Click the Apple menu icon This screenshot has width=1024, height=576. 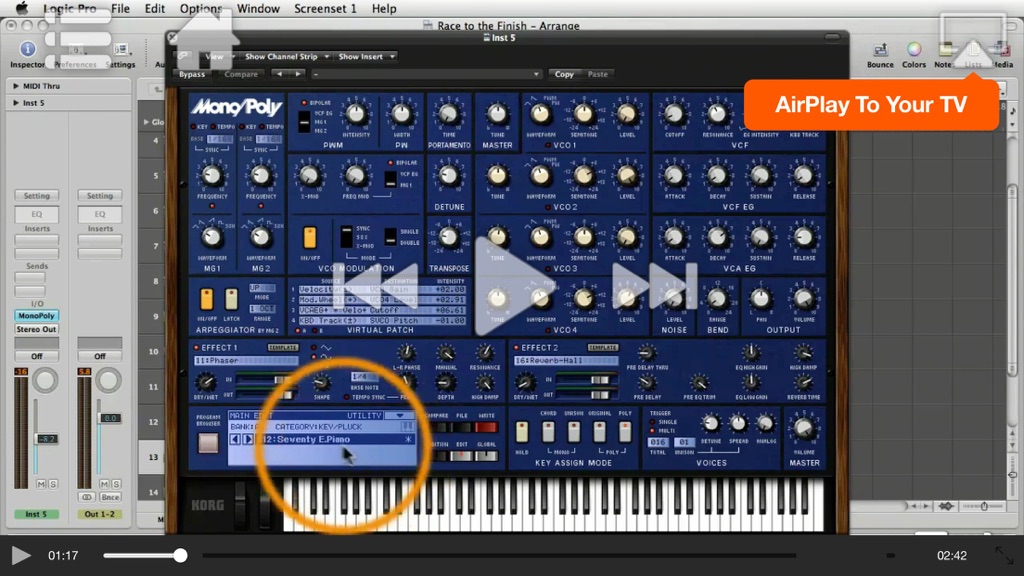(22, 8)
